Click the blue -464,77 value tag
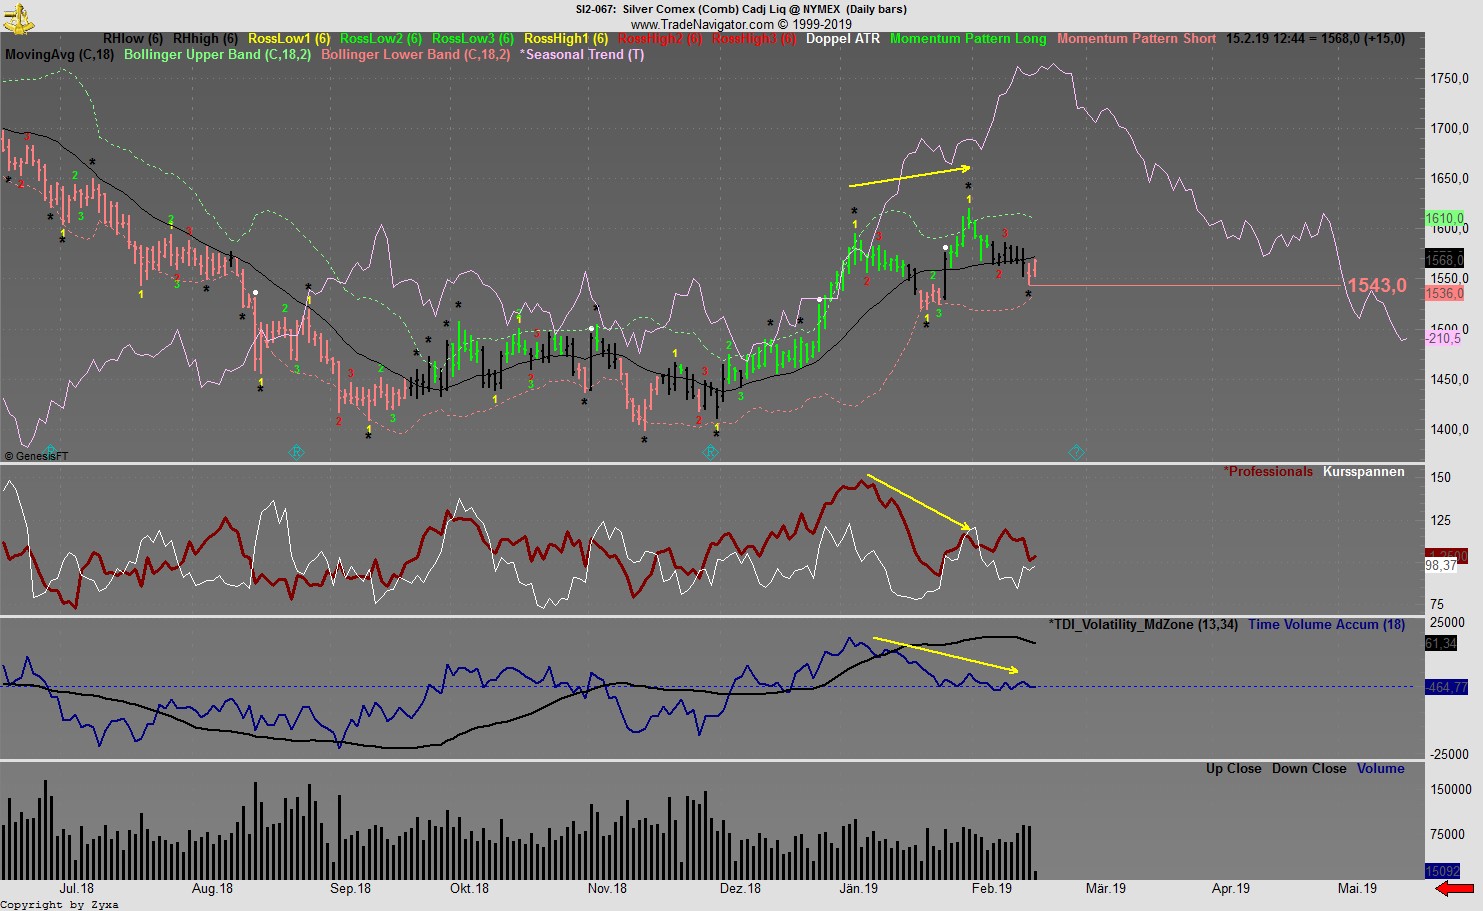The width and height of the screenshot is (1483, 911). click(x=1447, y=688)
